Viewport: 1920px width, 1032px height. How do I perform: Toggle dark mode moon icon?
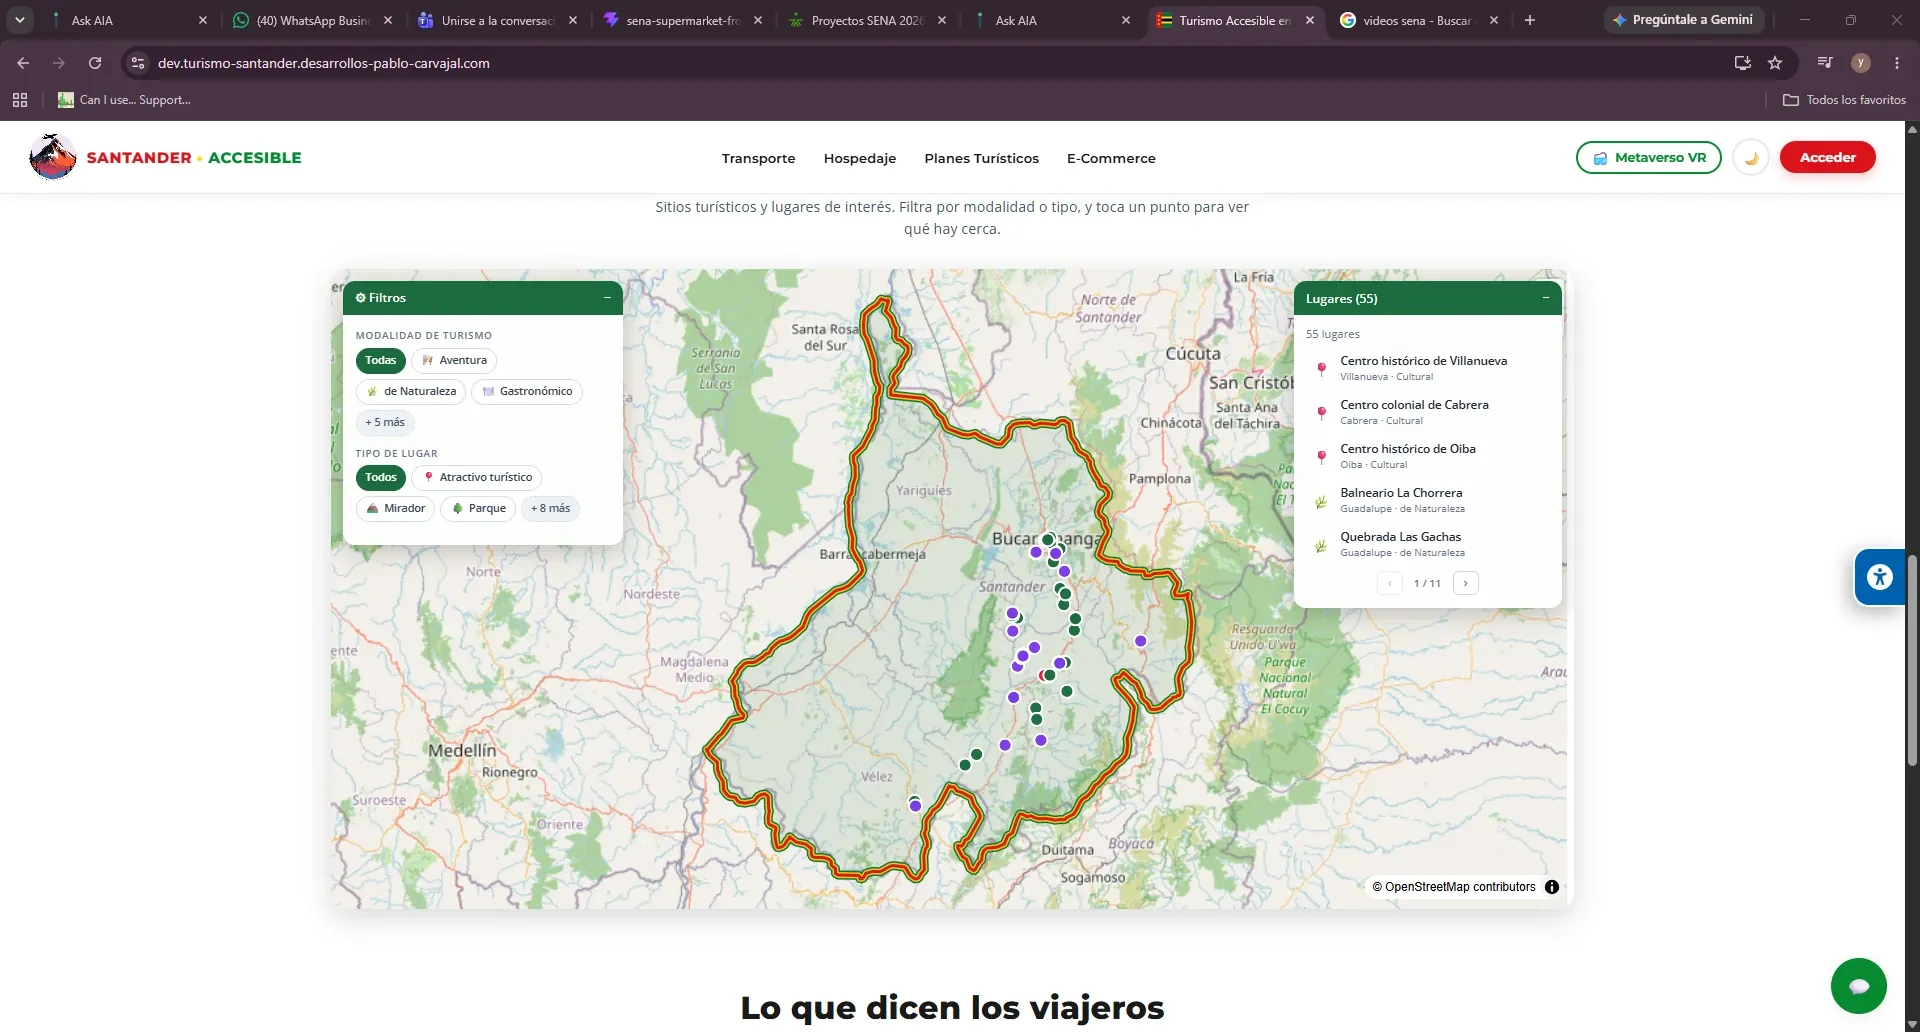click(1751, 158)
